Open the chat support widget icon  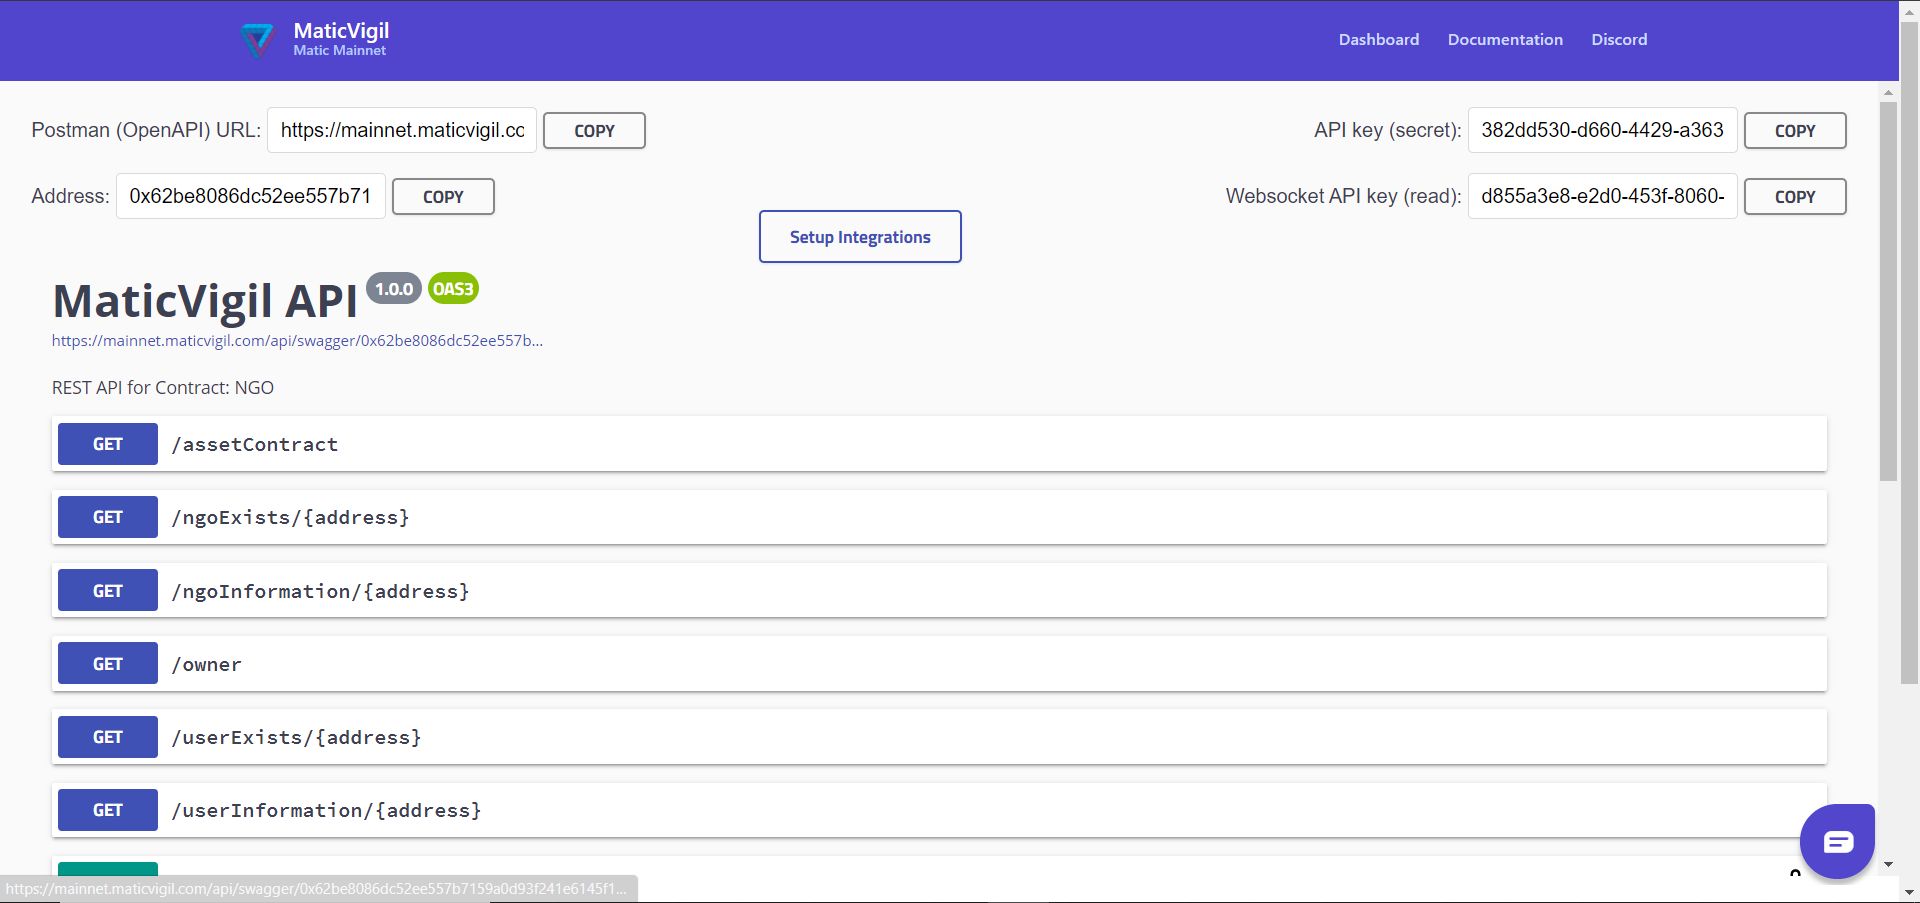point(1837,841)
